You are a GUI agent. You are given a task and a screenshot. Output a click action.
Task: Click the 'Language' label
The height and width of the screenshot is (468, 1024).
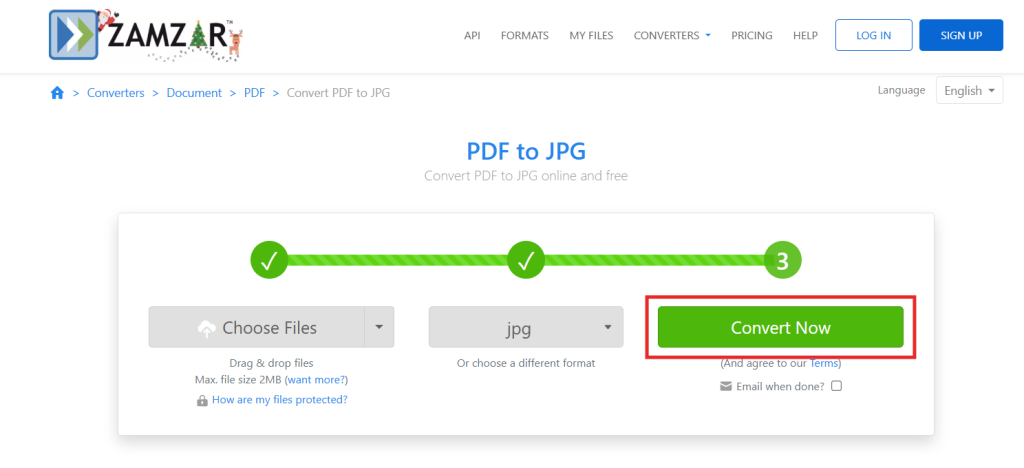click(x=901, y=90)
